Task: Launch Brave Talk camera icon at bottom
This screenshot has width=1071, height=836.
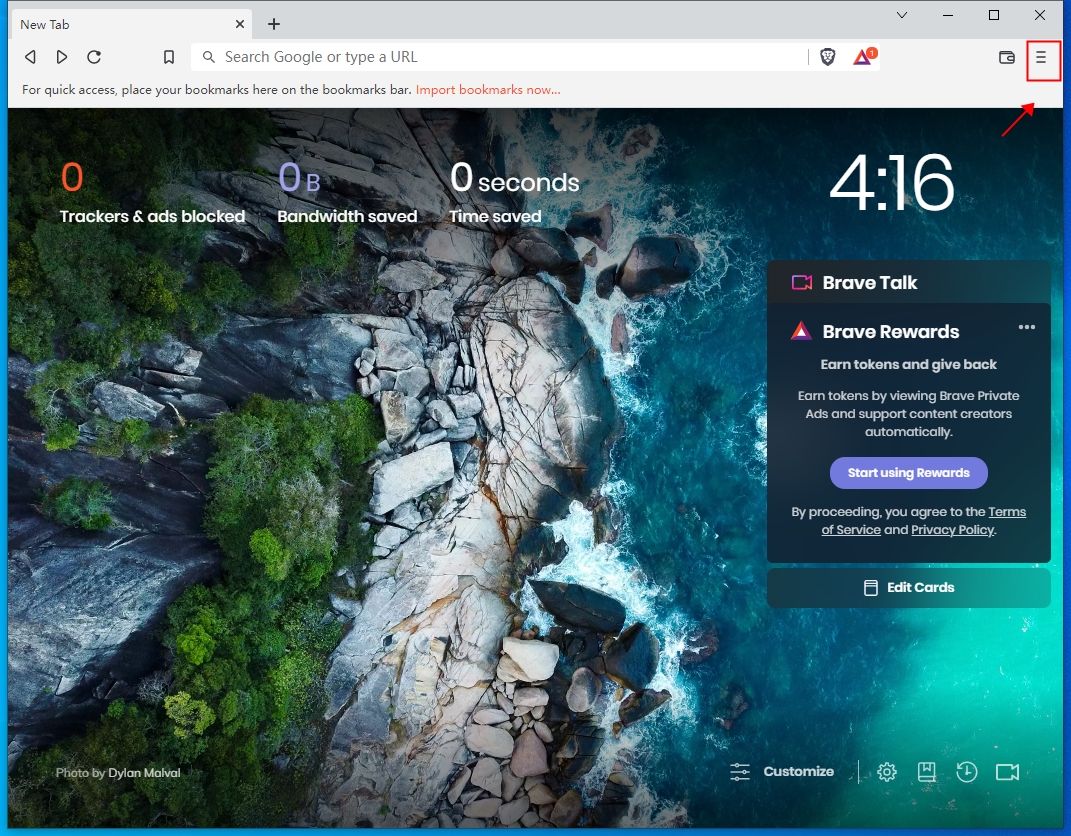Action: coord(1007,772)
